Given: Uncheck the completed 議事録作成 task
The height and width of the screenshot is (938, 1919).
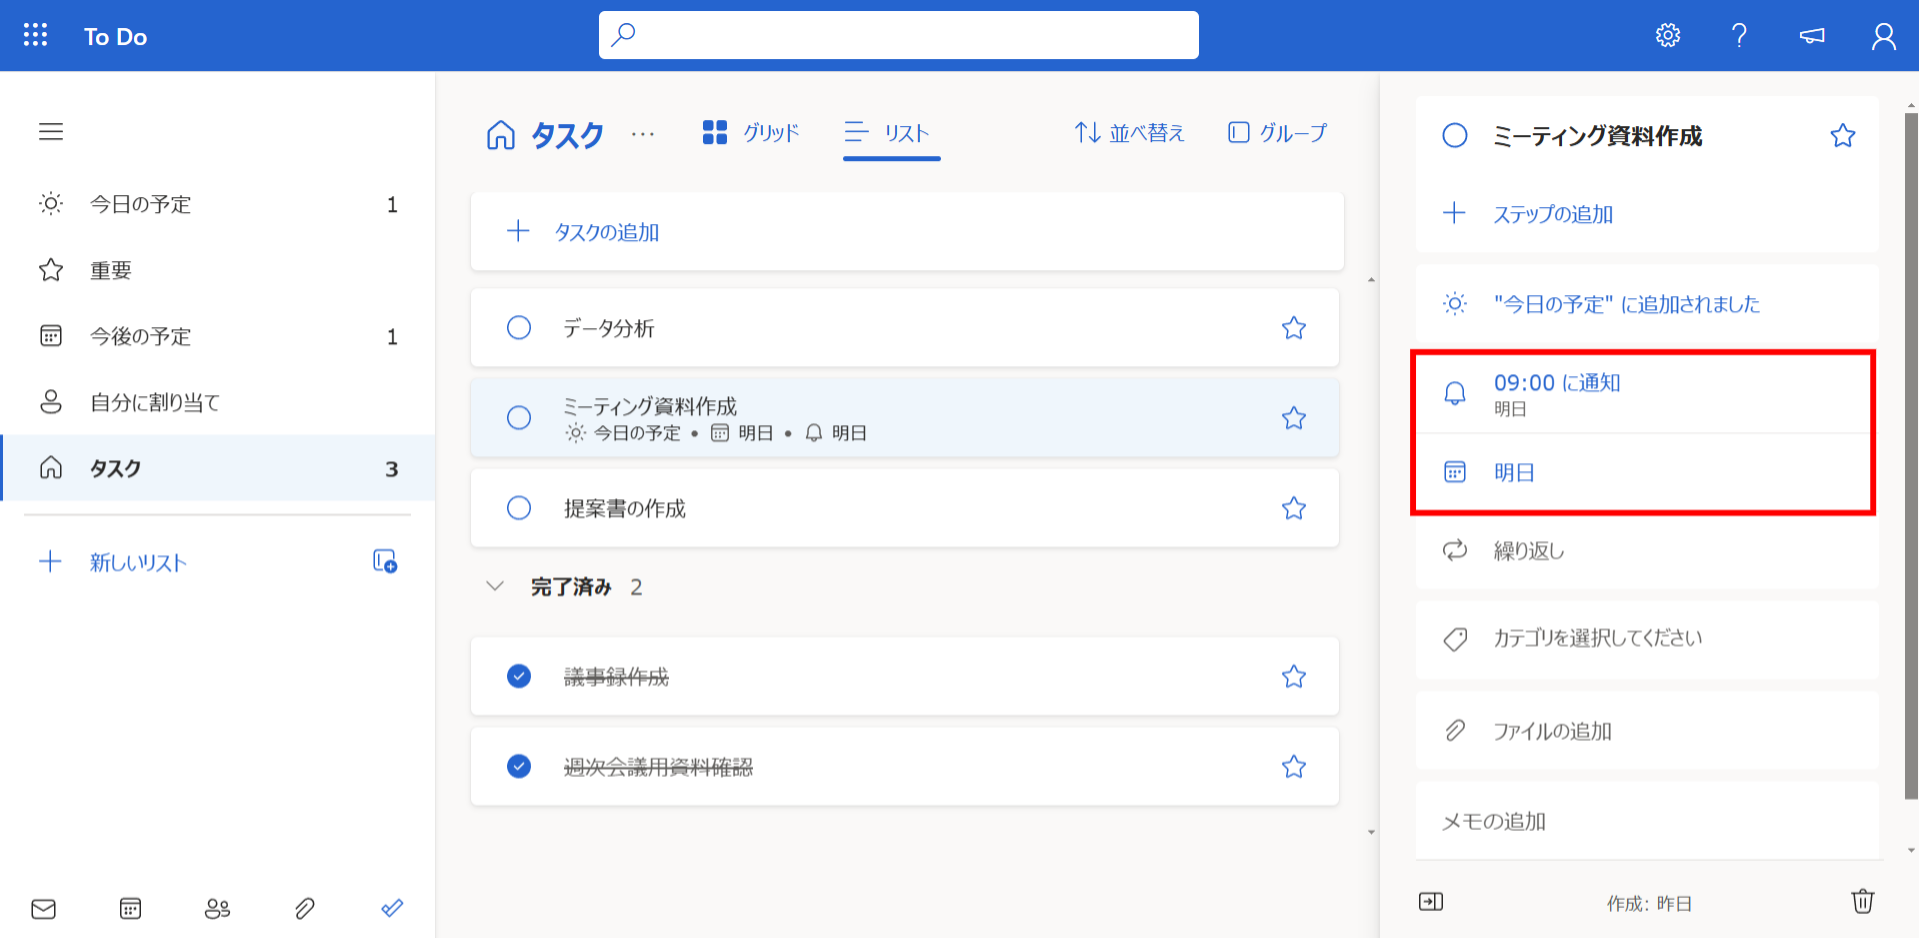Looking at the screenshot, I should point(518,676).
